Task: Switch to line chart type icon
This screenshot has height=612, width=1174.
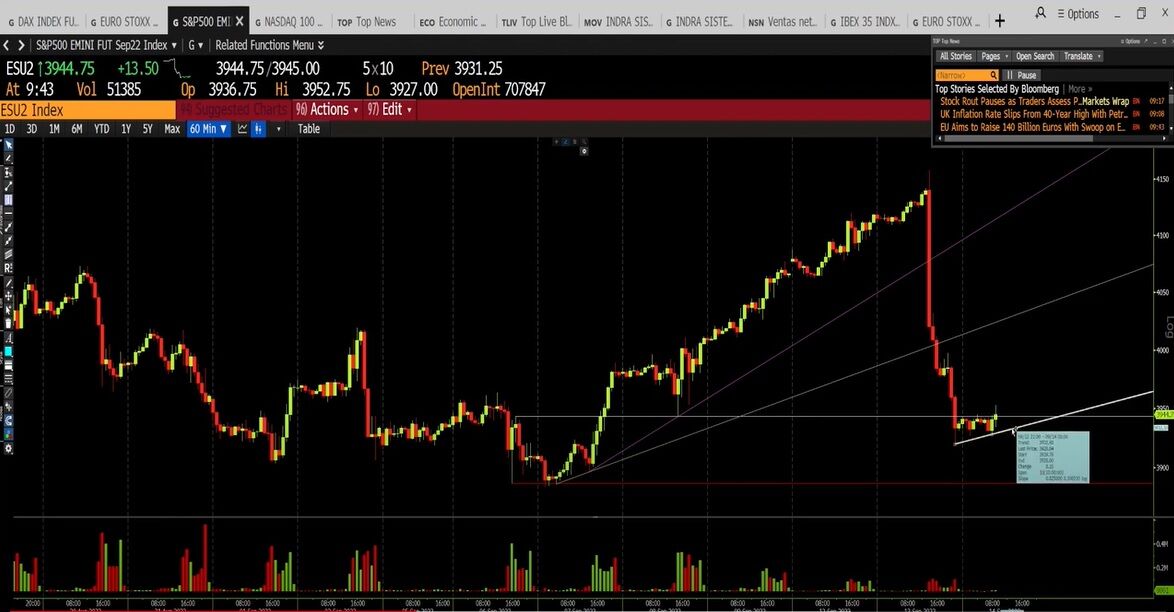Action: (243, 129)
